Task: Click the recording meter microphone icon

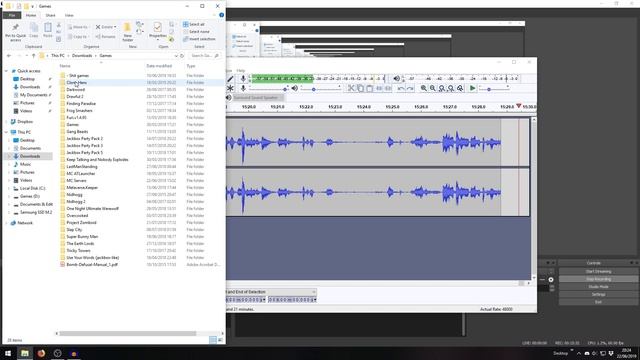Action: [243, 78]
